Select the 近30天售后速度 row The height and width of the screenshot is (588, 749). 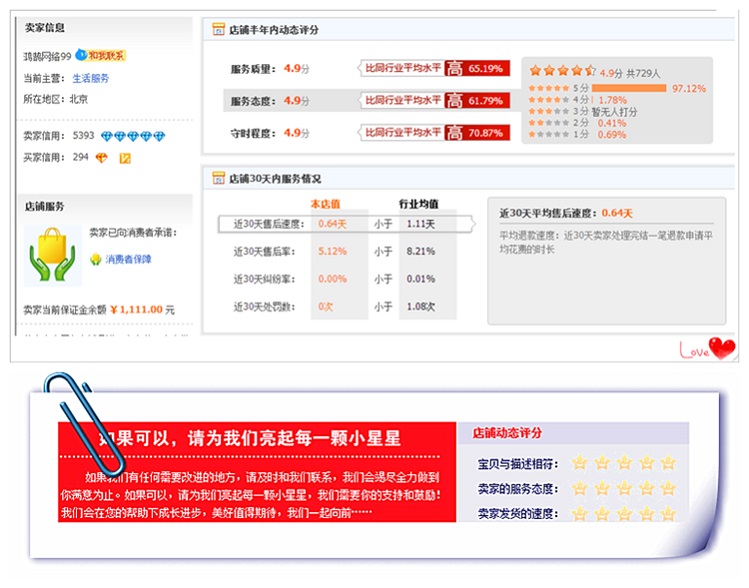[x=347, y=224]
